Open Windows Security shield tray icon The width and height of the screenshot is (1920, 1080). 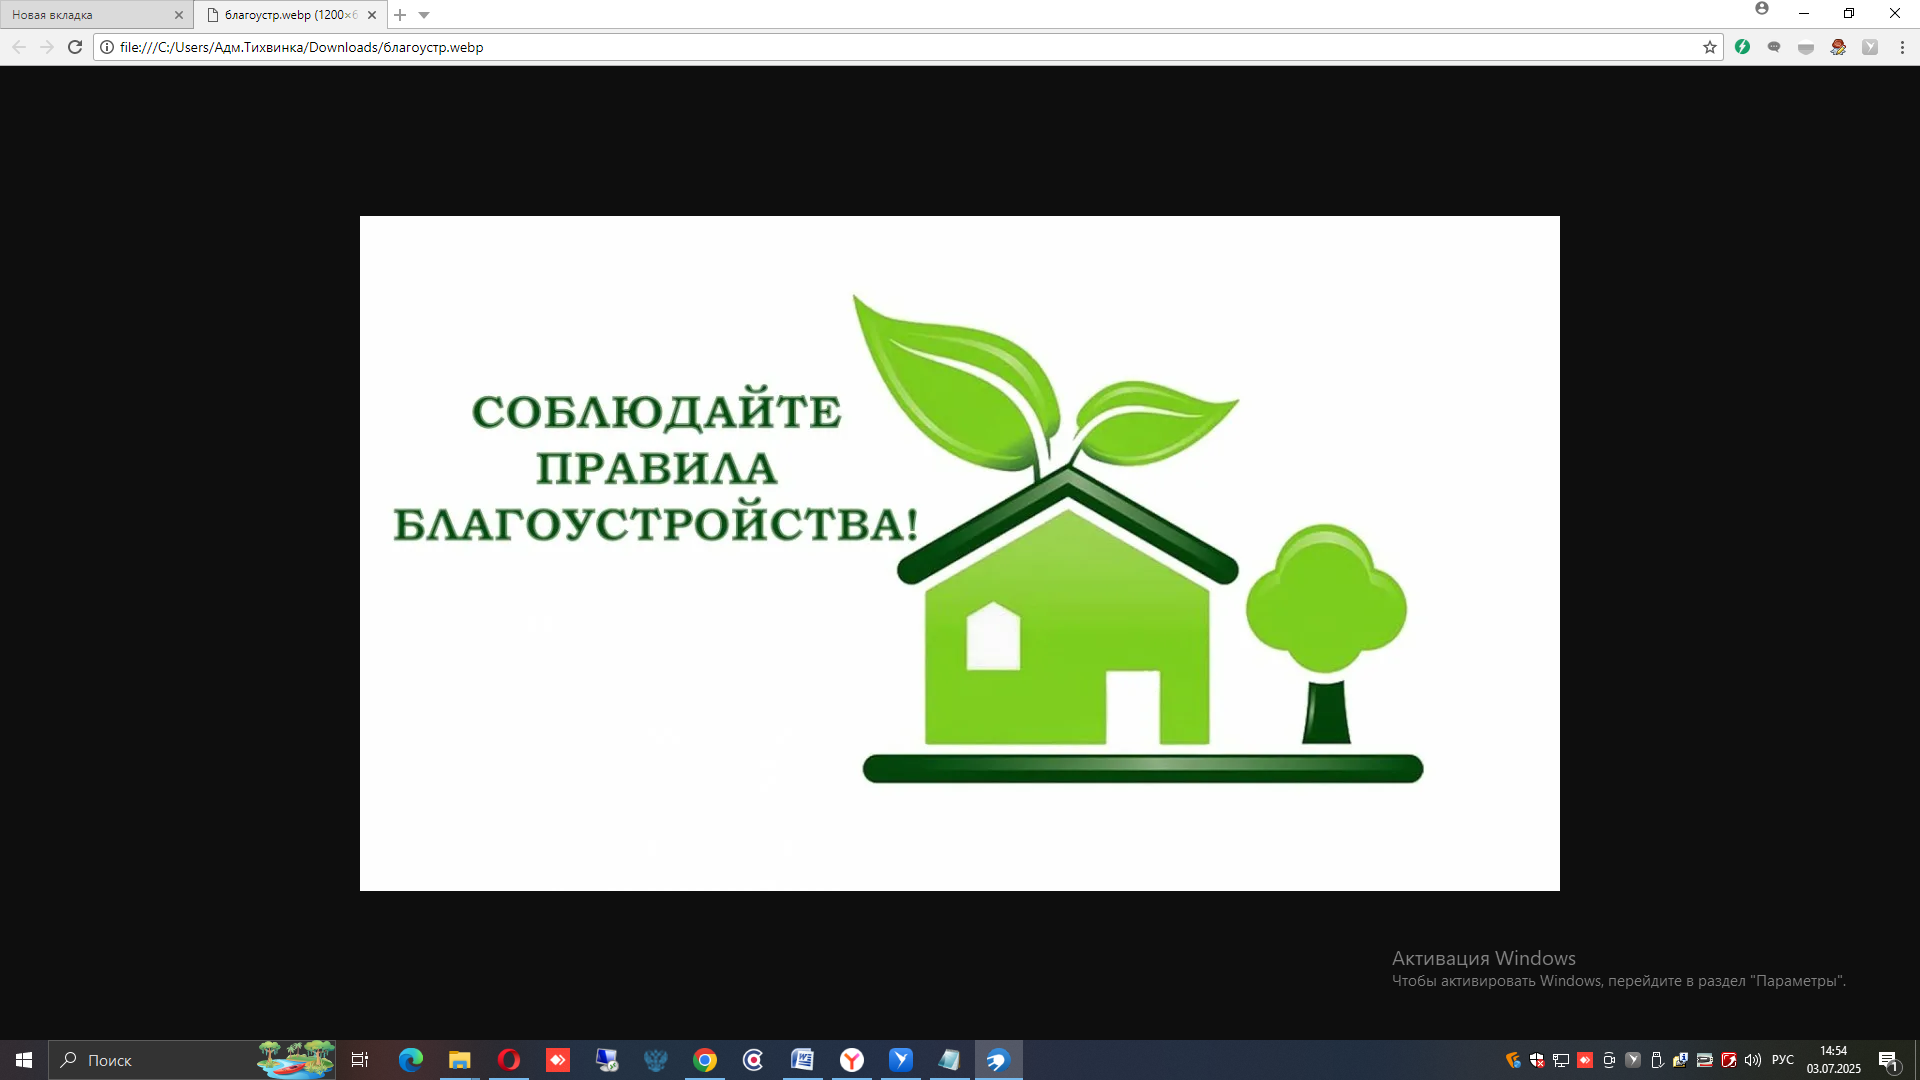tap(1537, 1060)
